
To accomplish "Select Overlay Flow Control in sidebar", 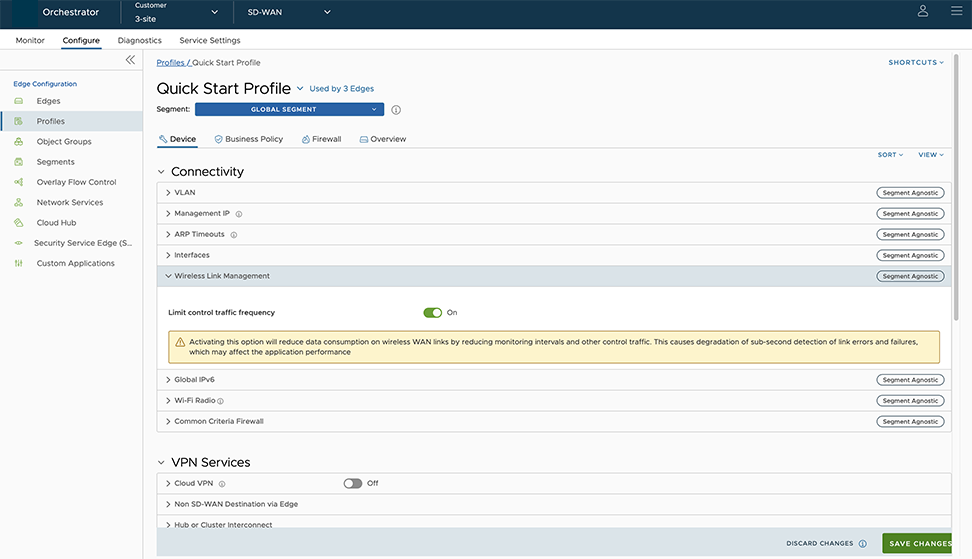I will pos(76,182).
